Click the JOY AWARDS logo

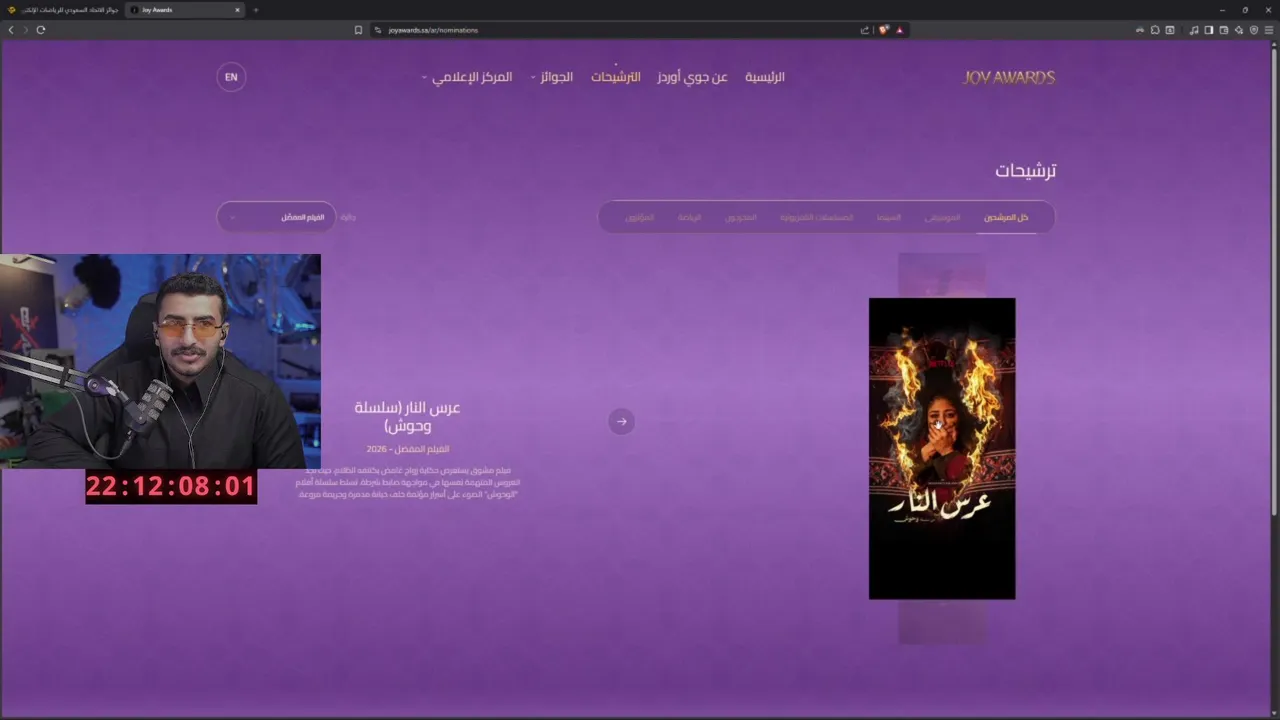point(1009,77)
